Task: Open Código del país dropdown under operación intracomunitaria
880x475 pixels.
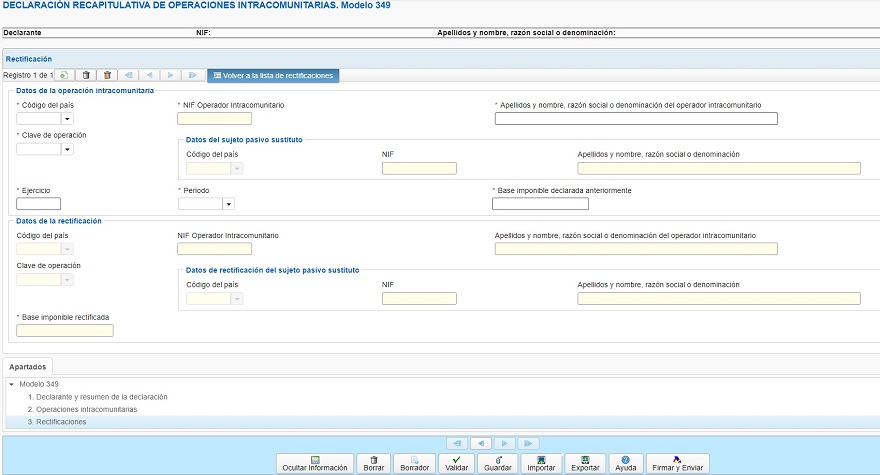Action: (x=67, y=119)
